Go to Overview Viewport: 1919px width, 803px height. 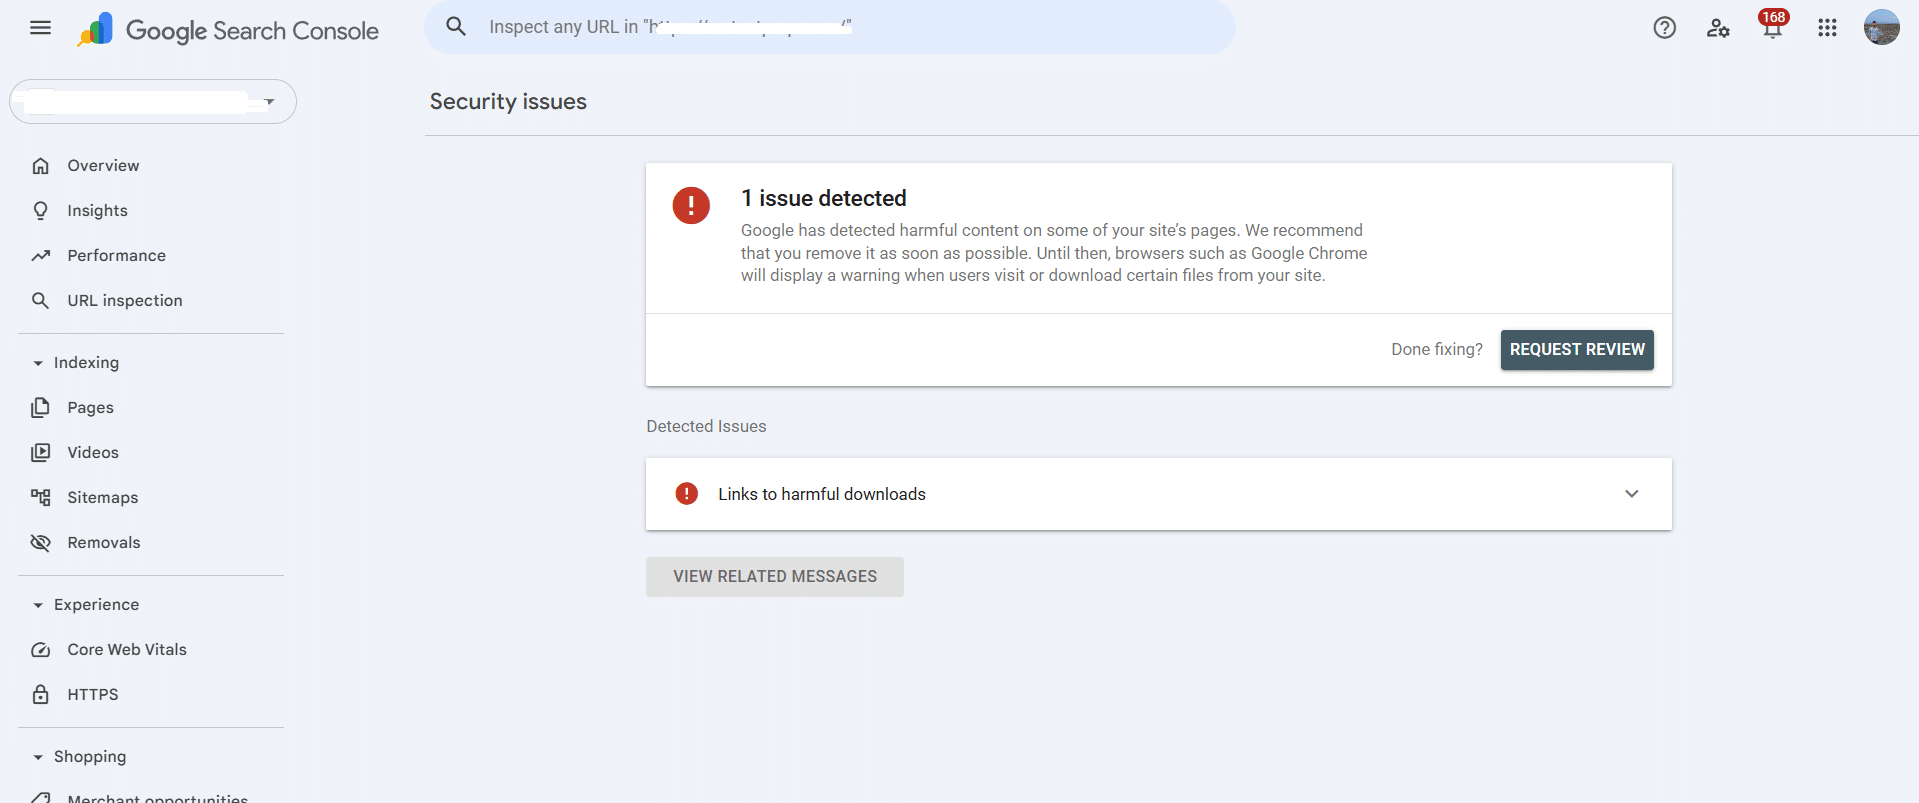point(103,166)
